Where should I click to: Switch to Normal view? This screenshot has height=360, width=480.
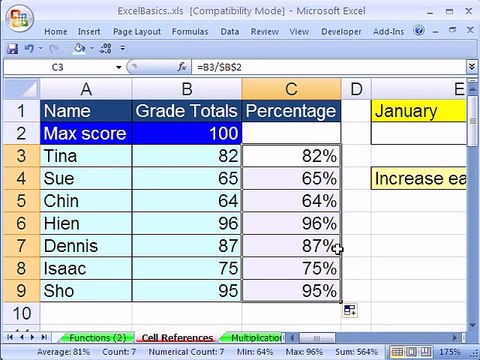(397, 352)
